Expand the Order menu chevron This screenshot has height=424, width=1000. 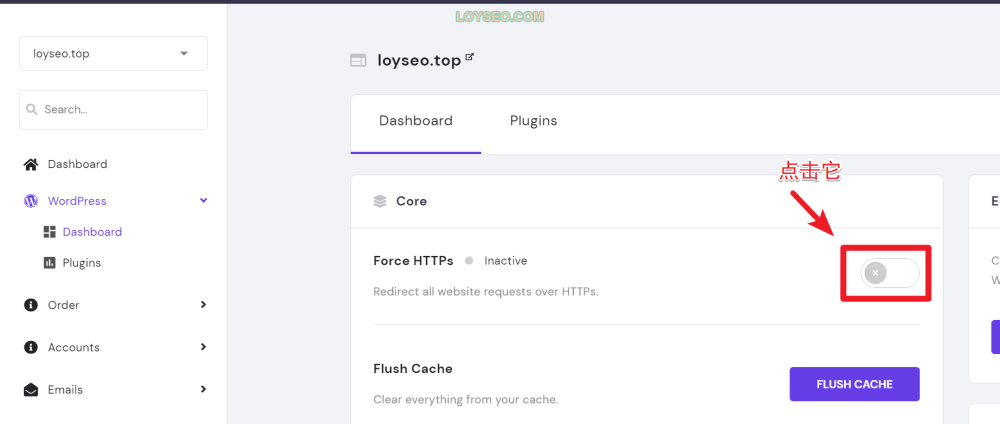click(x=203, y=305)
